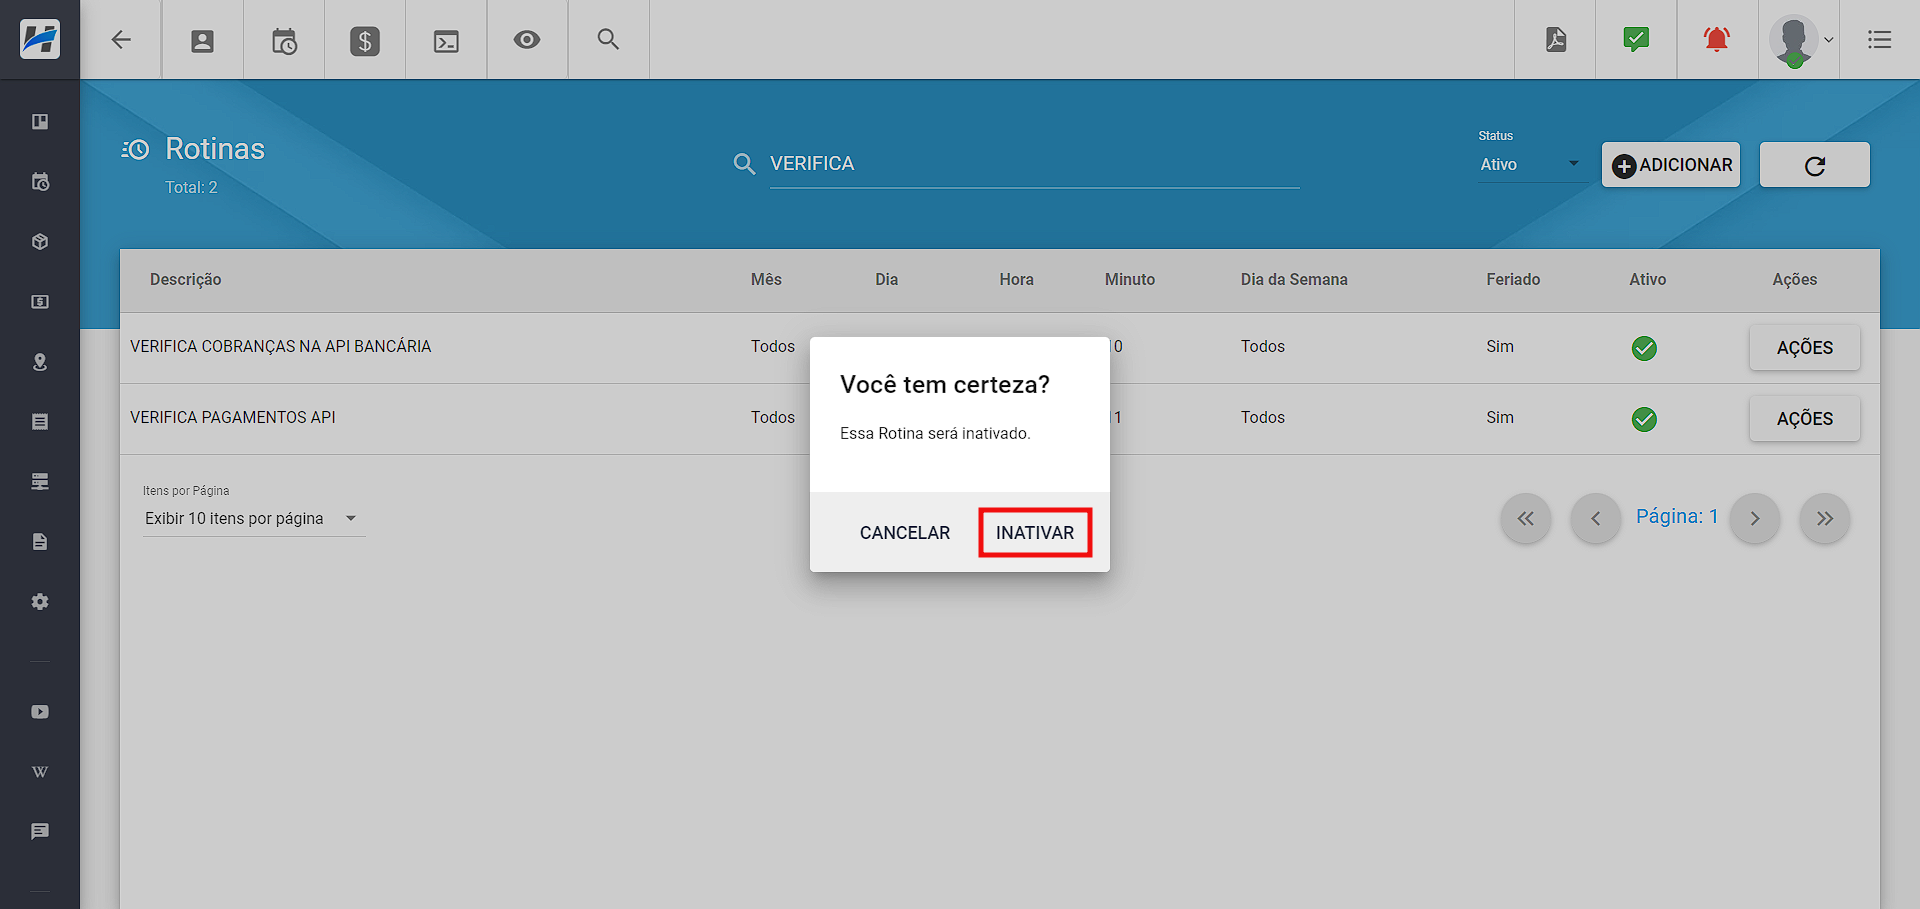Open the sidebar cube package icon
The height and width of the screenshot is (909, 1920).
click(x=40, y=242)
